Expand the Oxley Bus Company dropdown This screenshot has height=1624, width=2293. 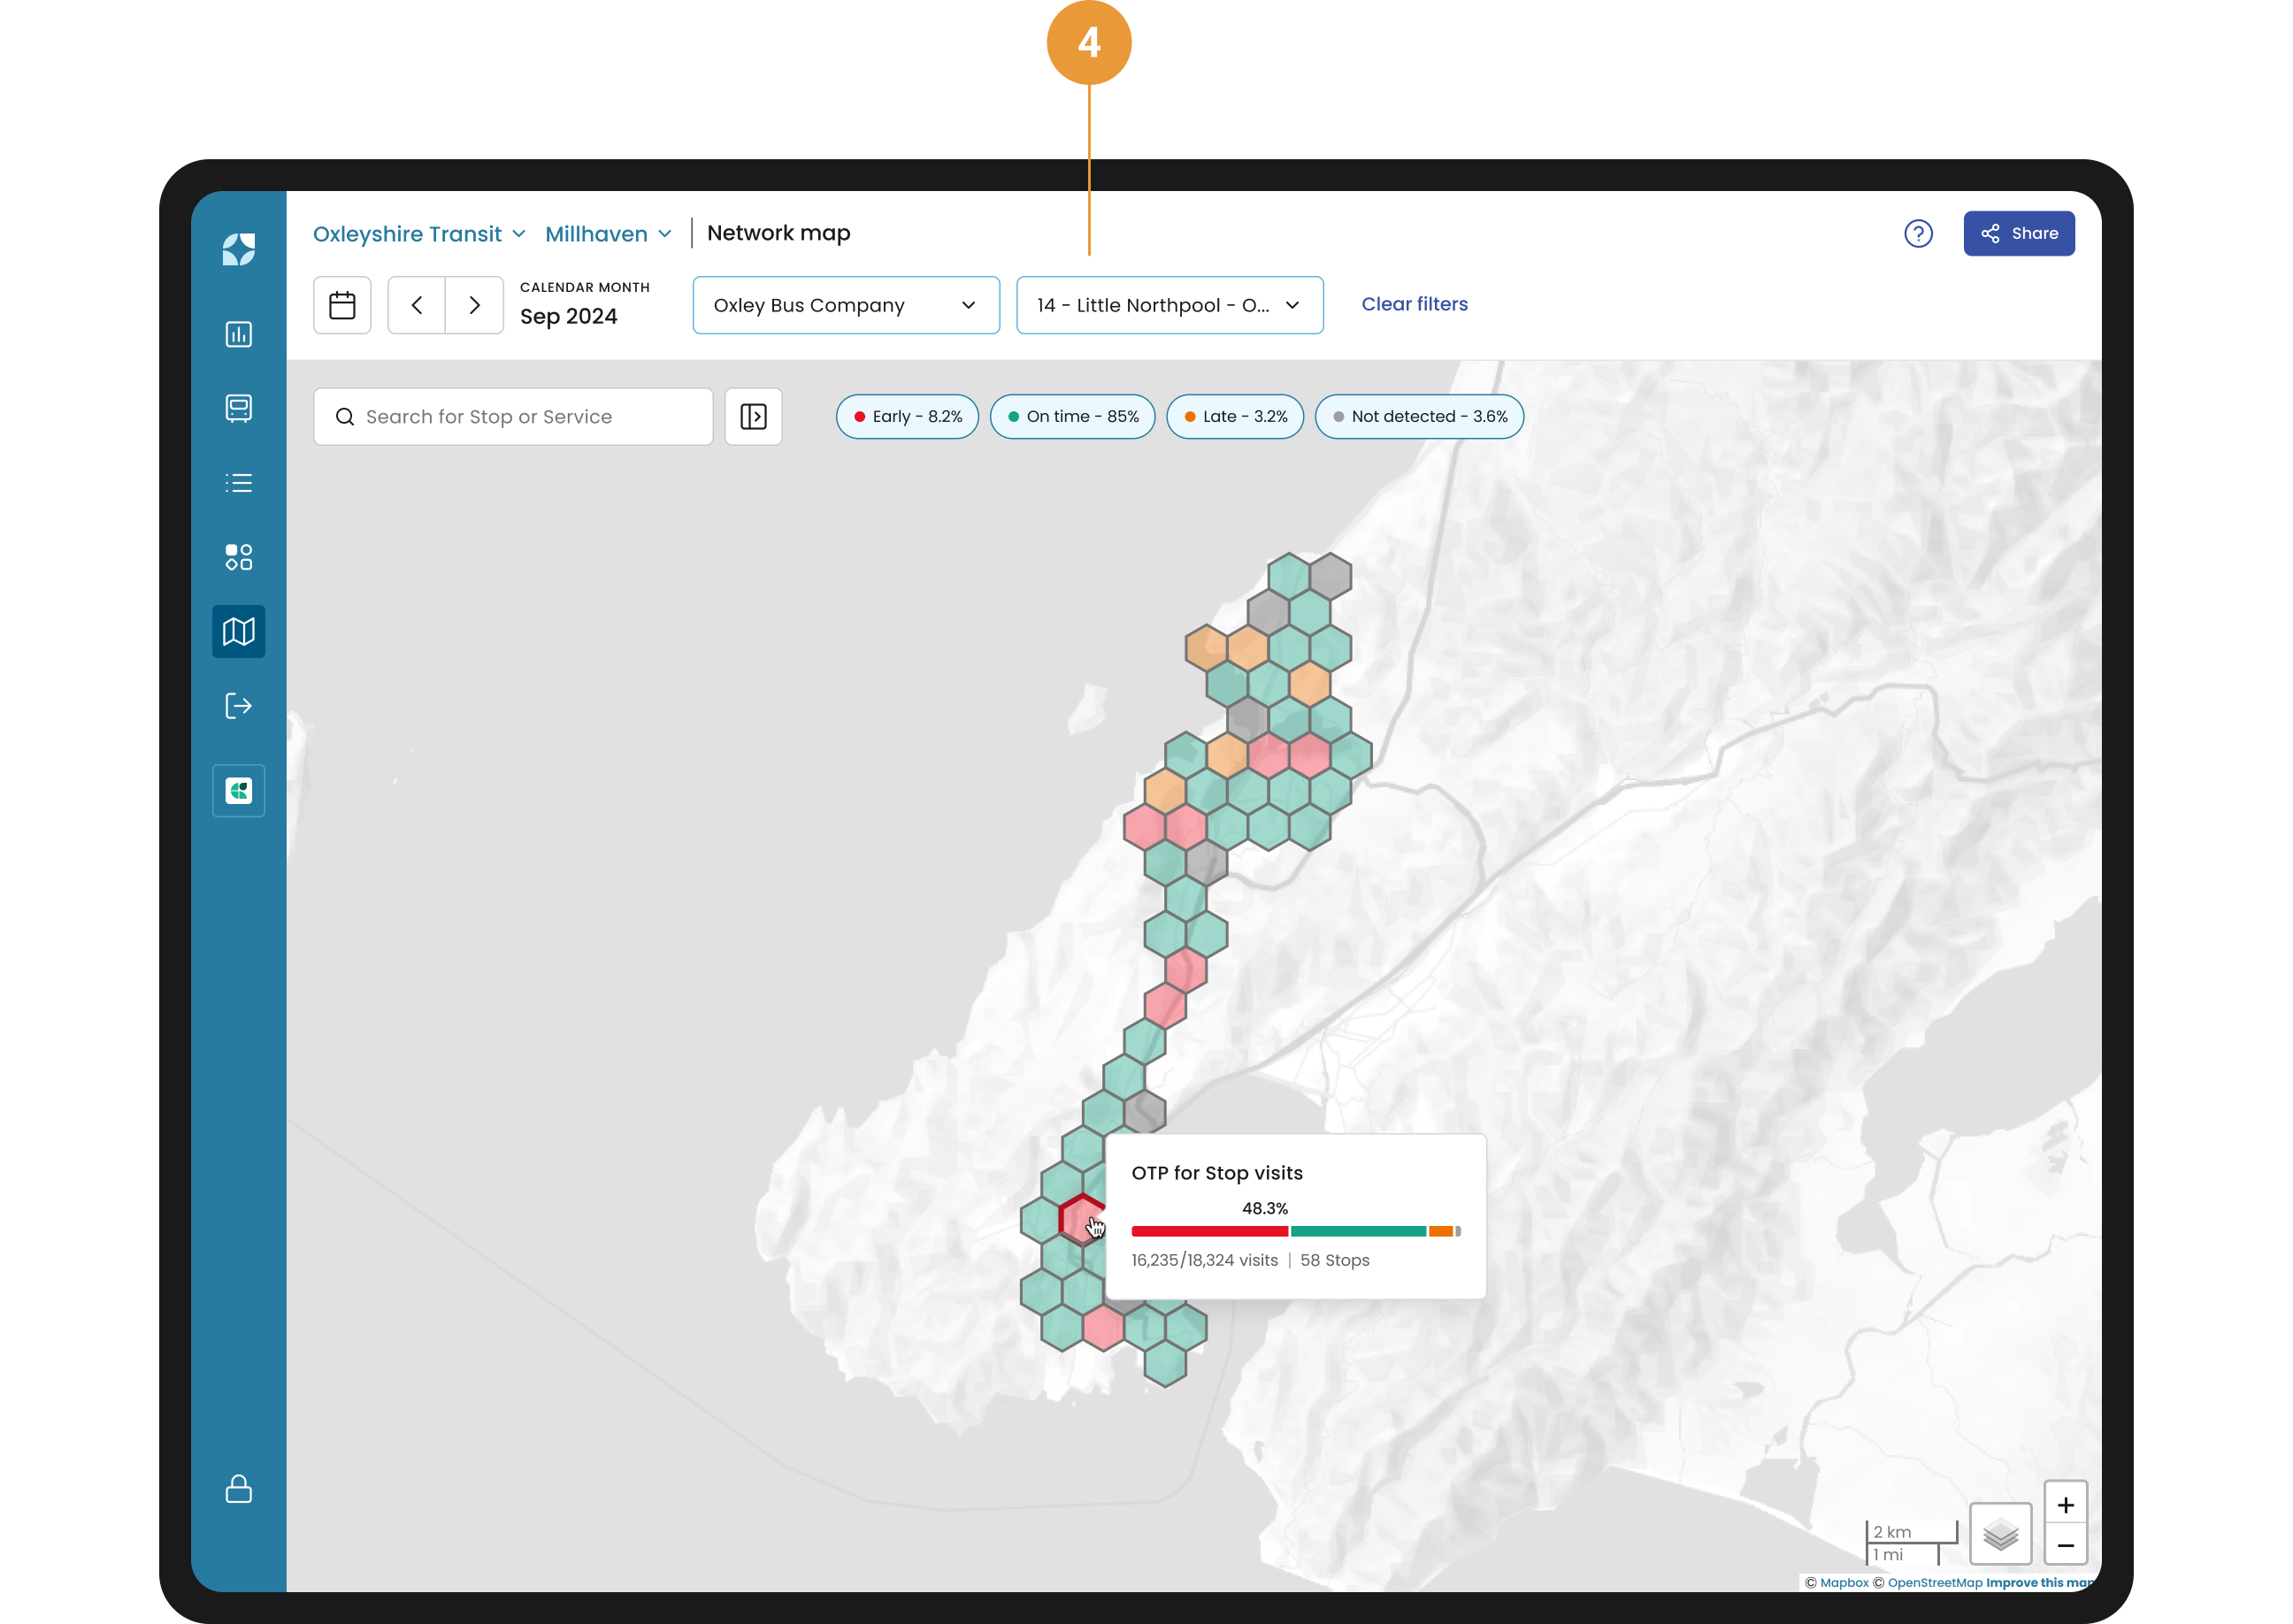pos(845,305)
